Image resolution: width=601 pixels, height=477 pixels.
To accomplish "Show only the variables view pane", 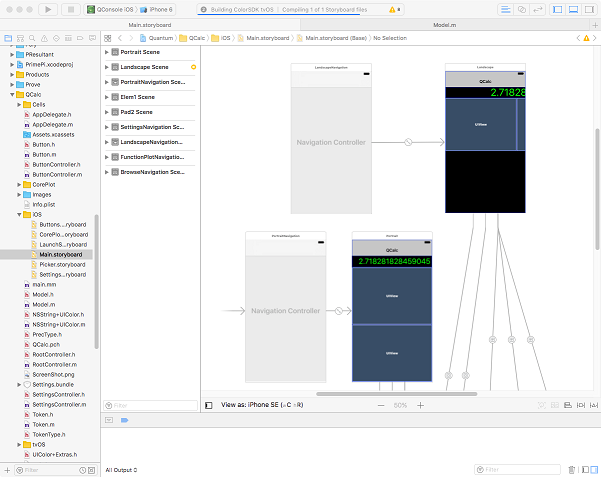I will click(585, 470).
